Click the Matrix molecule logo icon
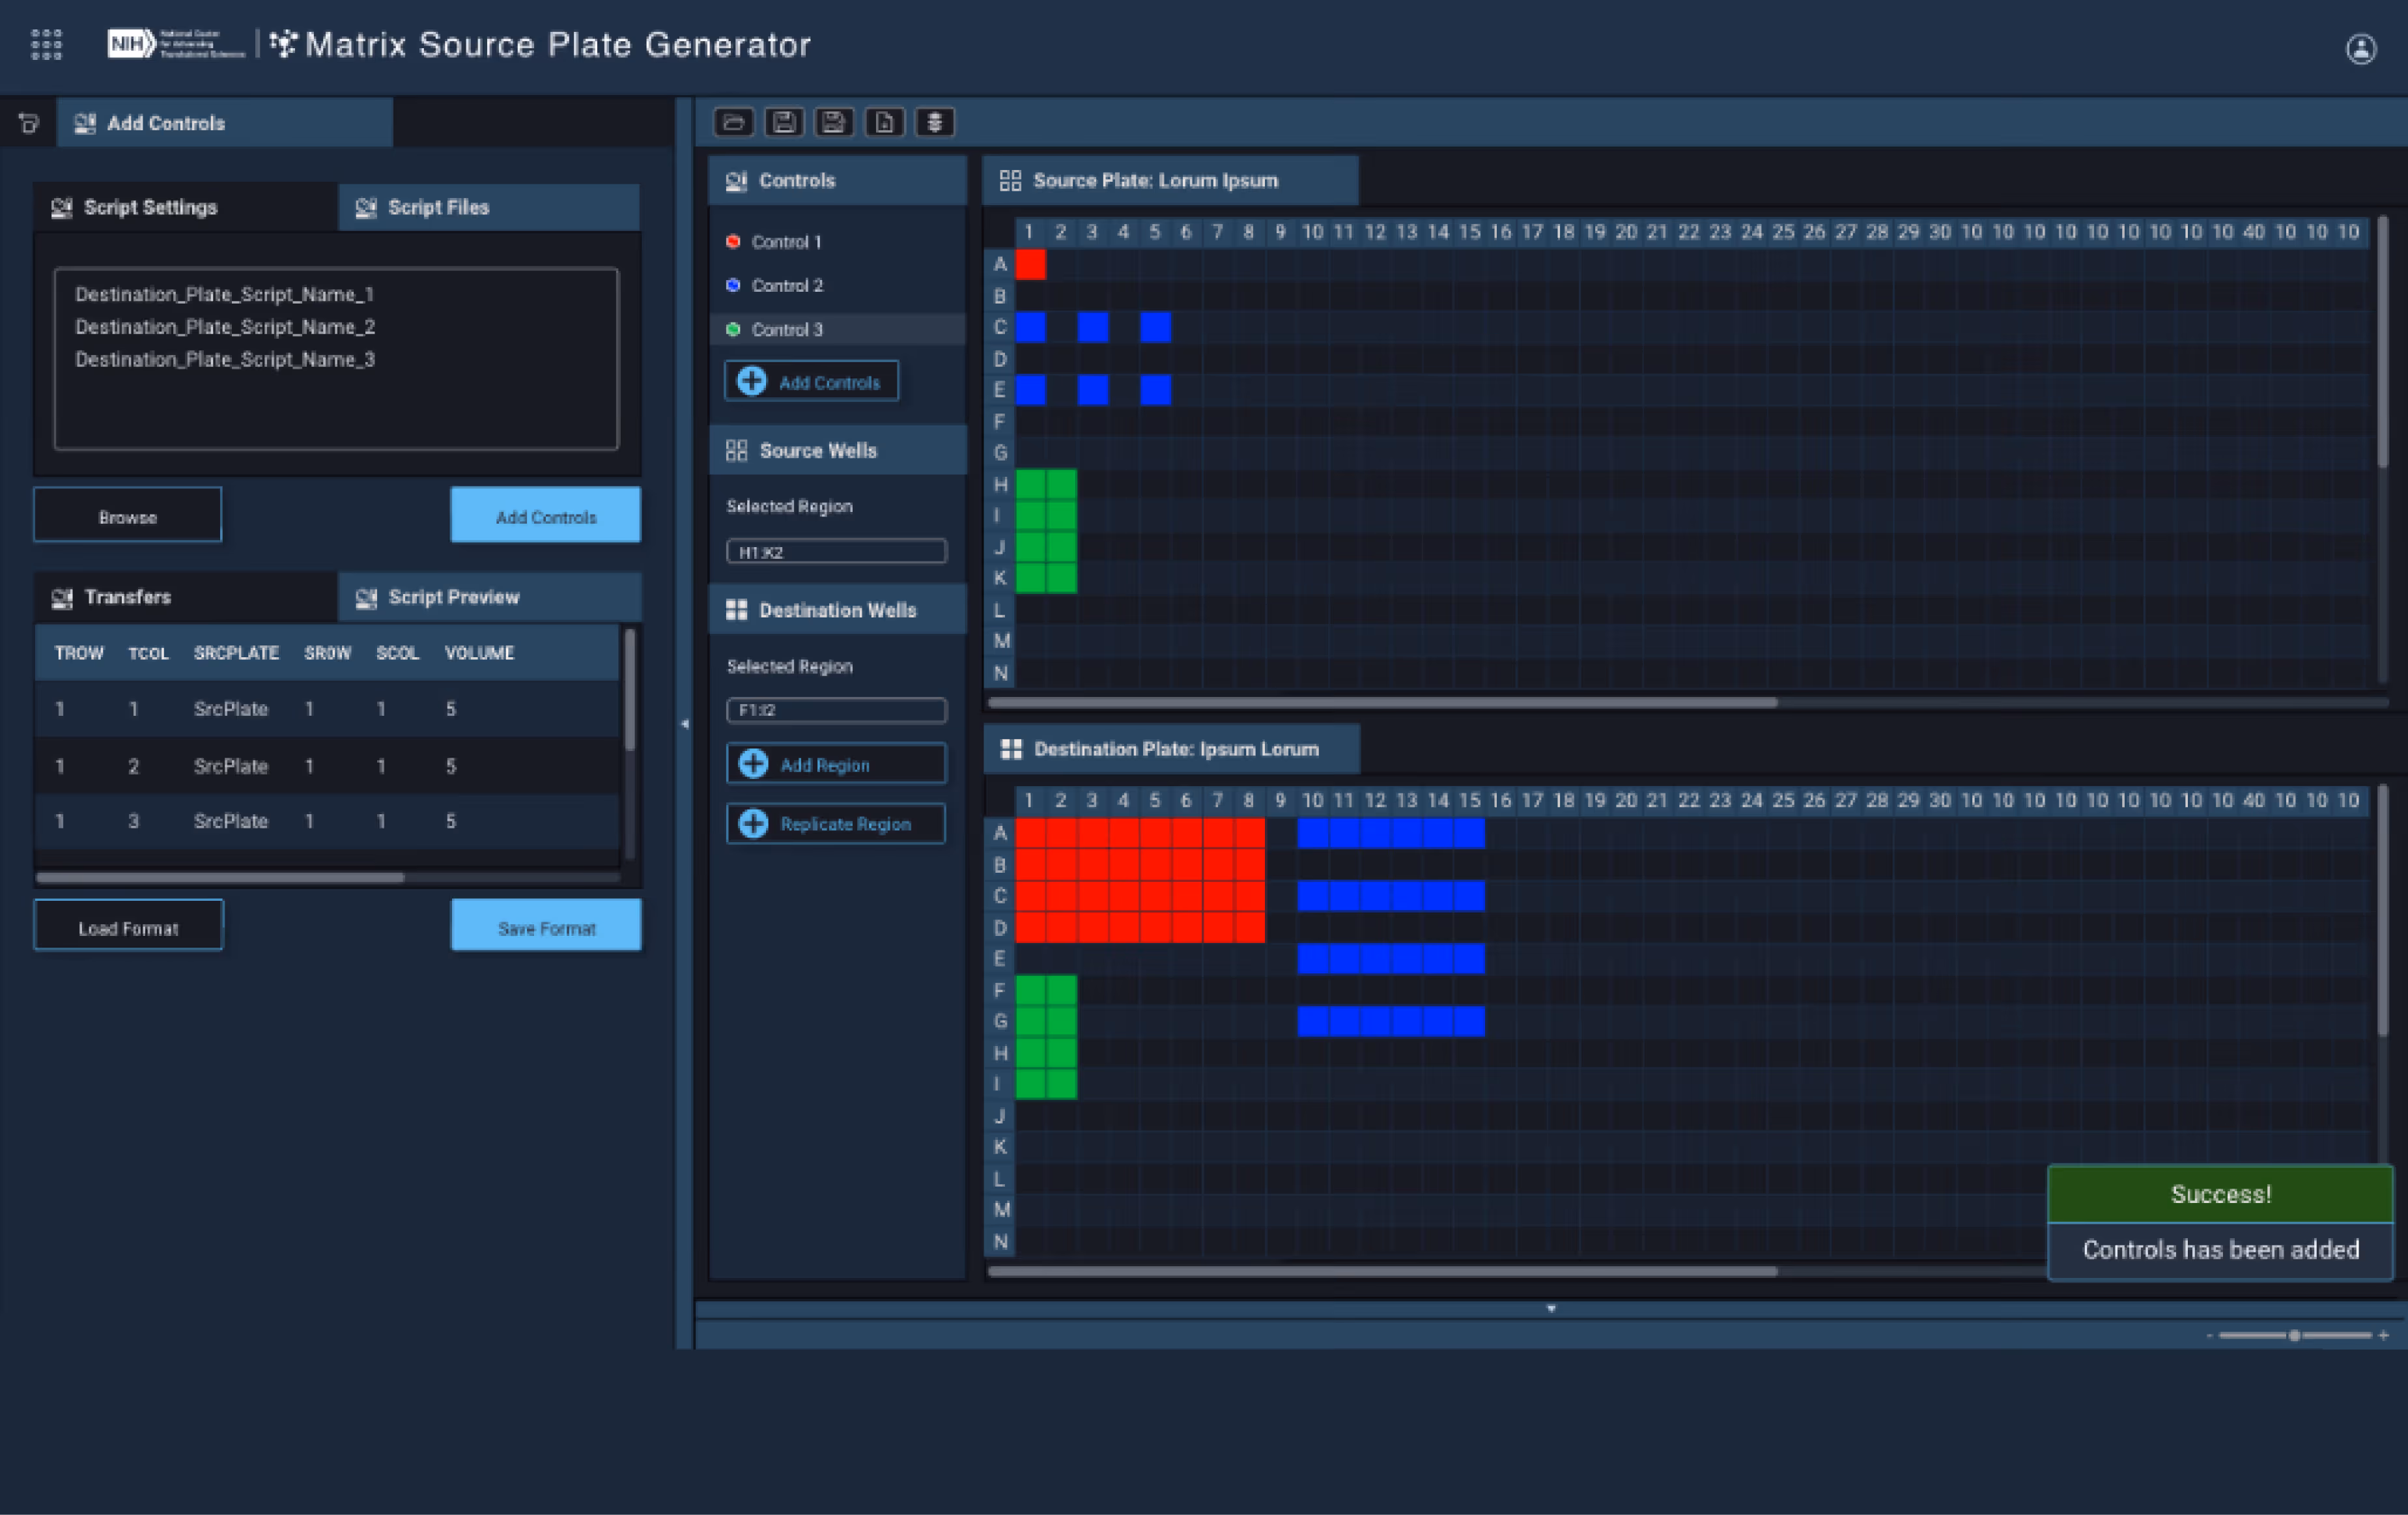 click(284, 44)
